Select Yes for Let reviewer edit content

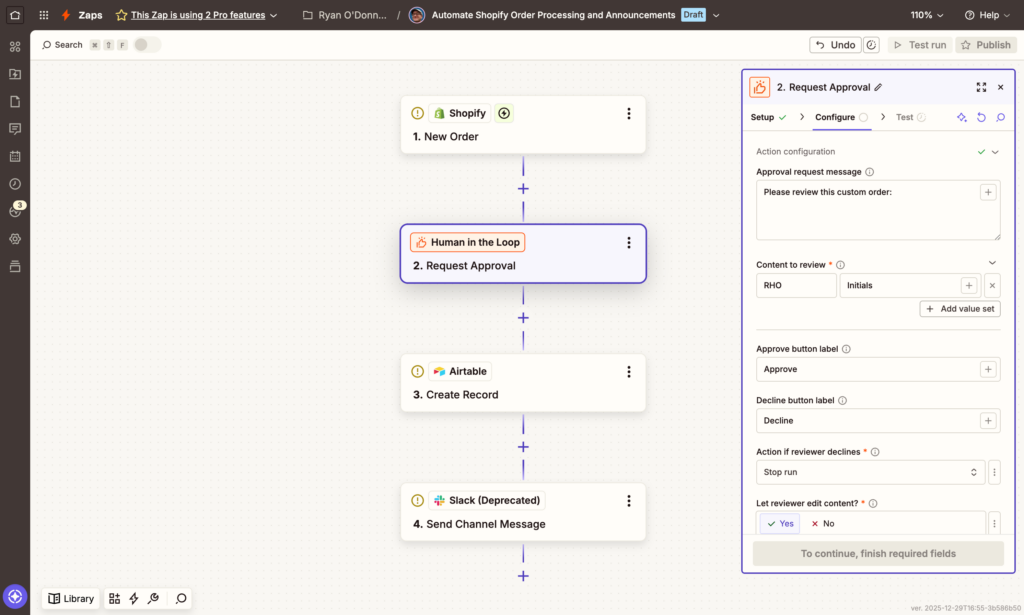pyautogui.click(x=778, y=523)
